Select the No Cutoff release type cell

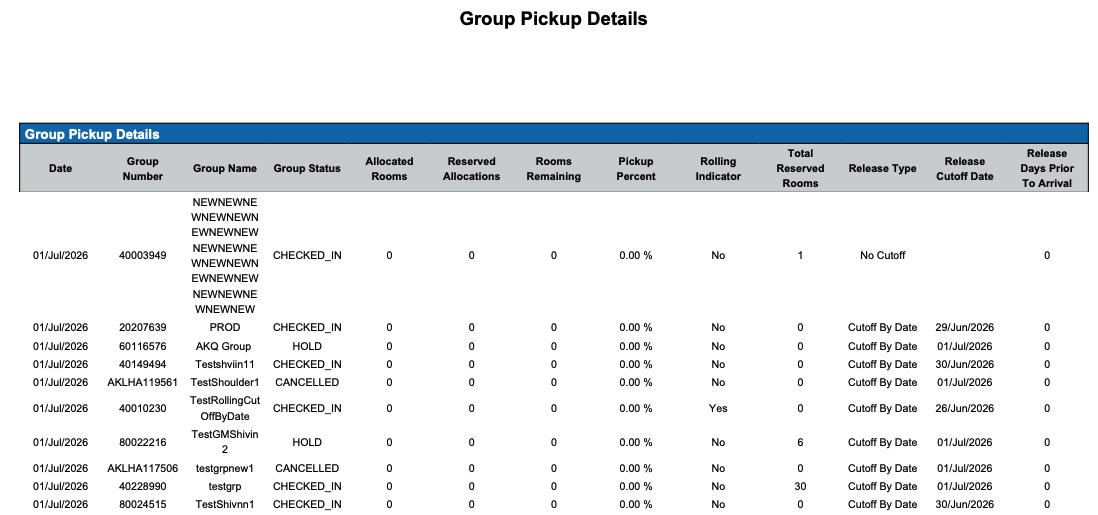882,256
